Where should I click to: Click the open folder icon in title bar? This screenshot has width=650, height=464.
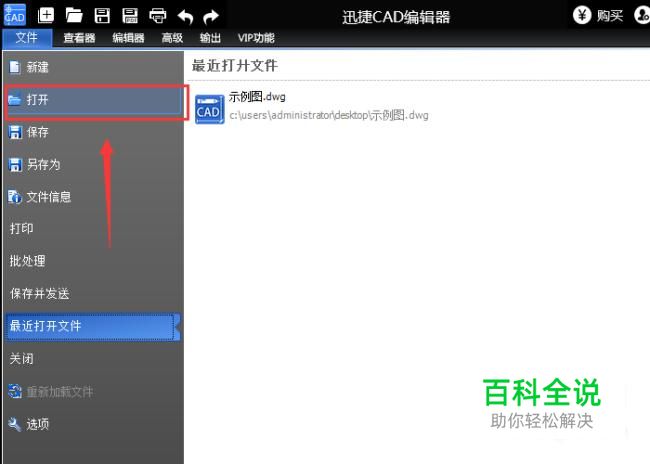(74, 16)
